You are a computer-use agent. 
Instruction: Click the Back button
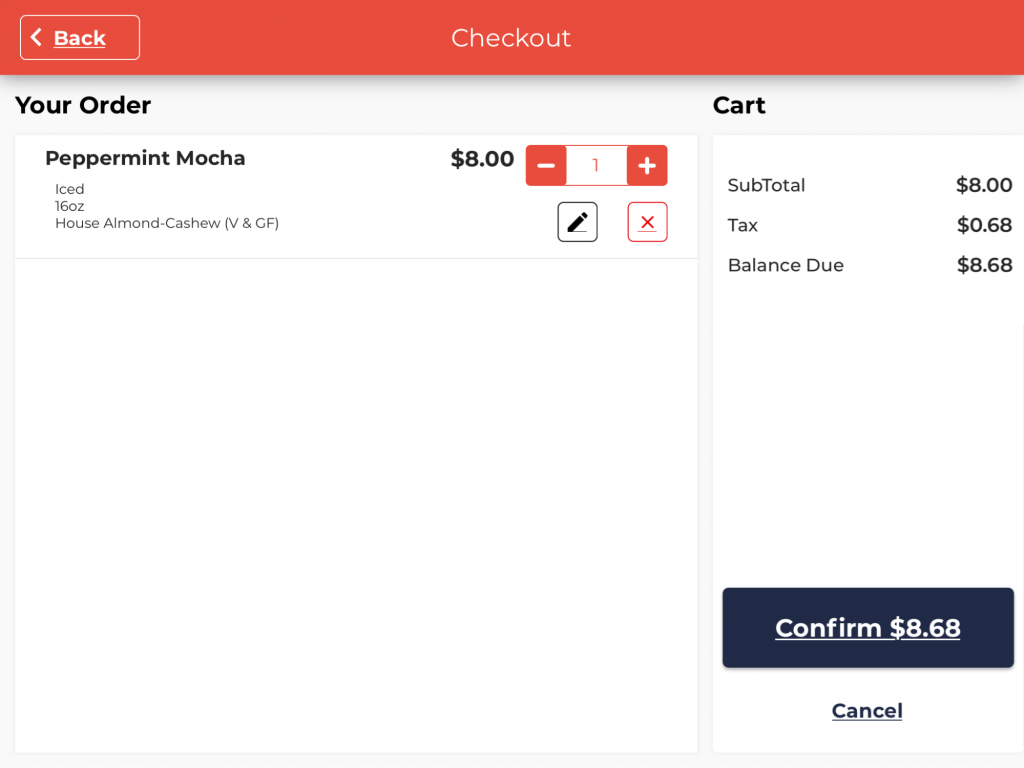(80, 38)
